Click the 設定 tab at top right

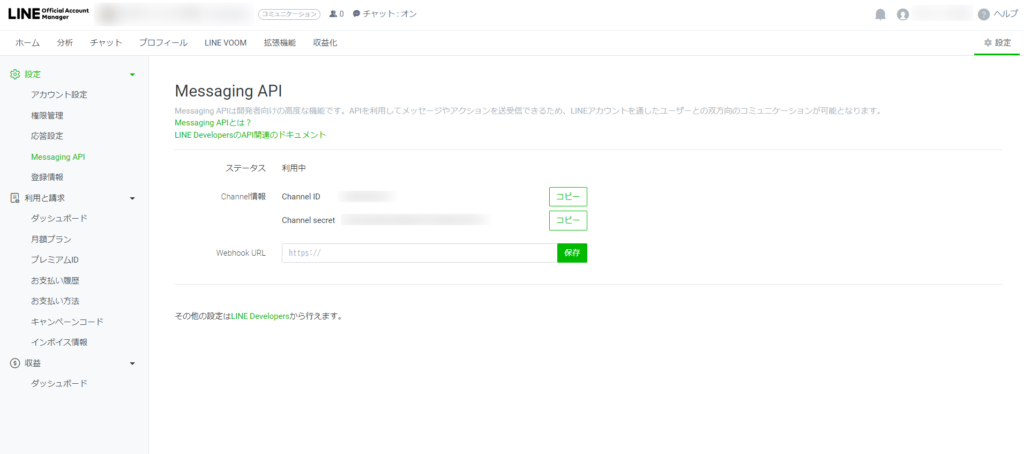[997, 43]
